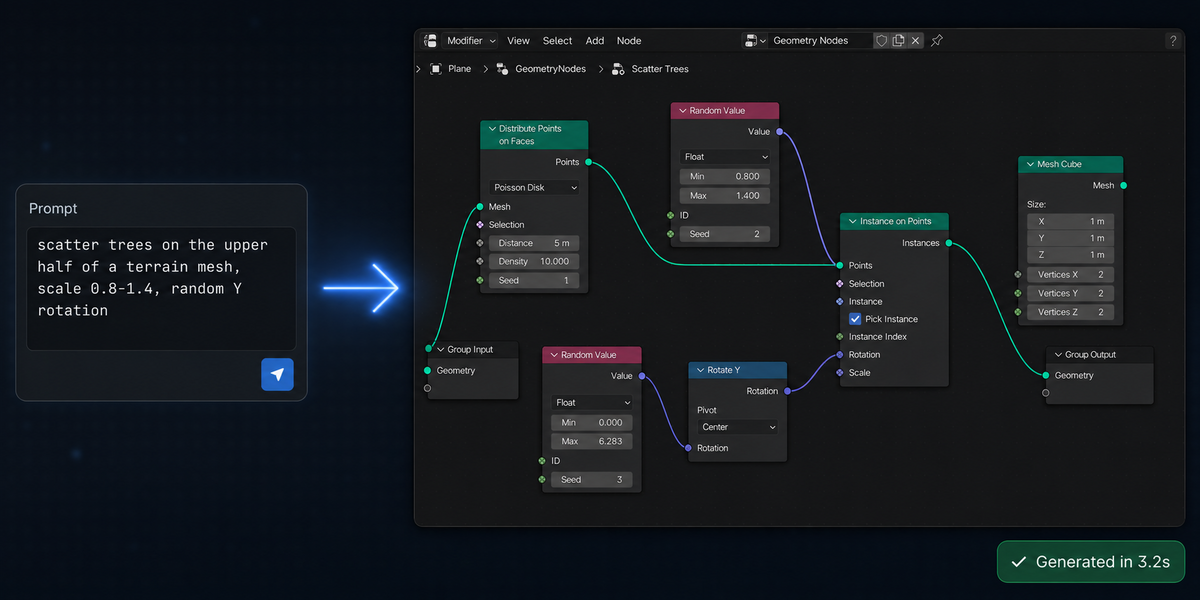Uncheck the Pick Instance checkbox
Screen dimensions: 1200x600
(x=855, y=319)
